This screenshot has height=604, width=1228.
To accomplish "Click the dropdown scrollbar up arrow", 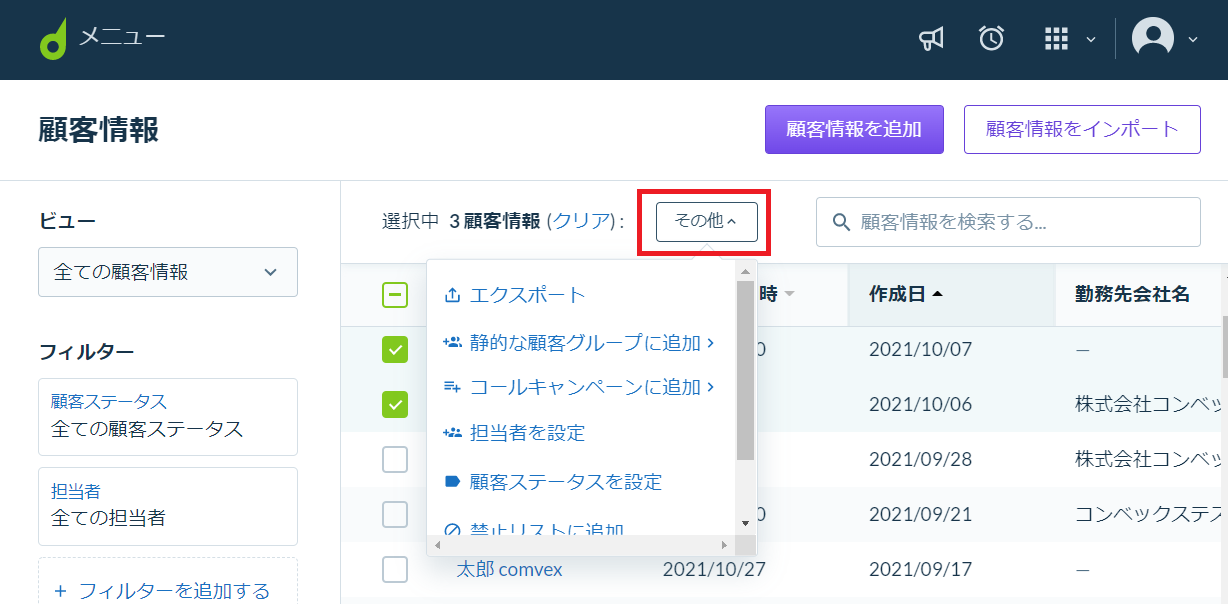I will (745, 271).
